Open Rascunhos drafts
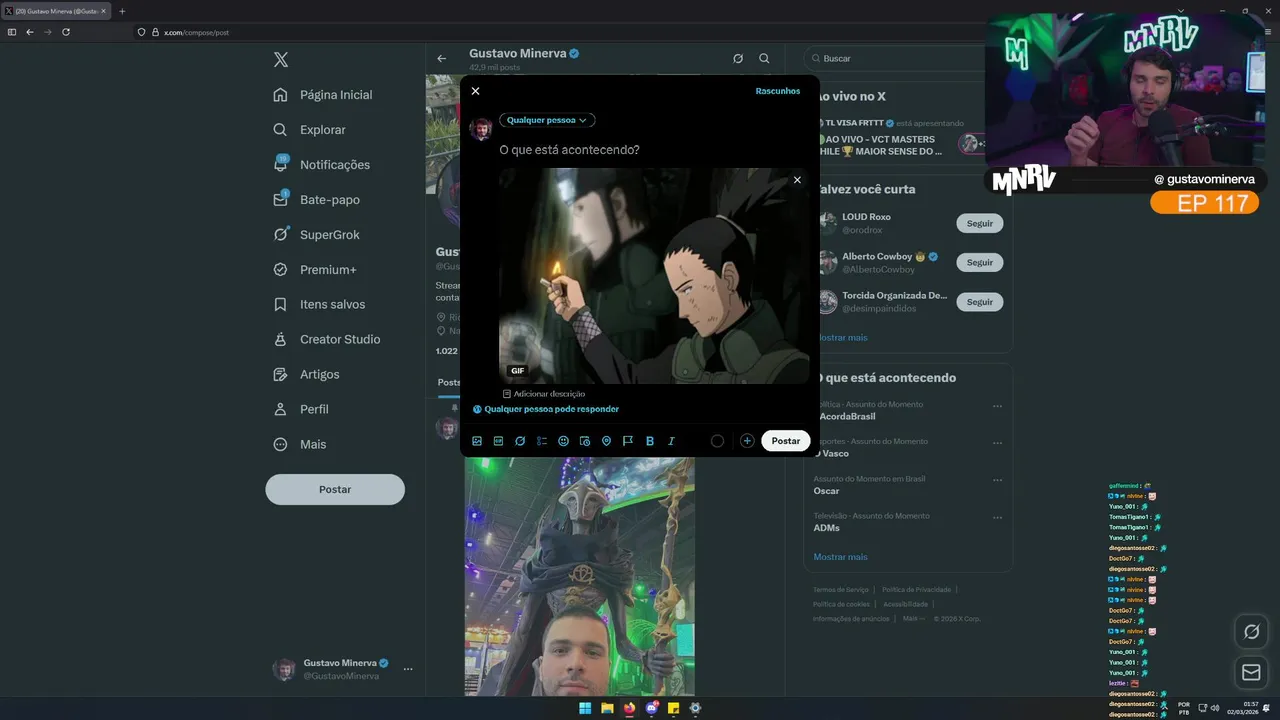Image resolution: width=1280 pixels, height=720 pixels. click(x=778, y=91)
